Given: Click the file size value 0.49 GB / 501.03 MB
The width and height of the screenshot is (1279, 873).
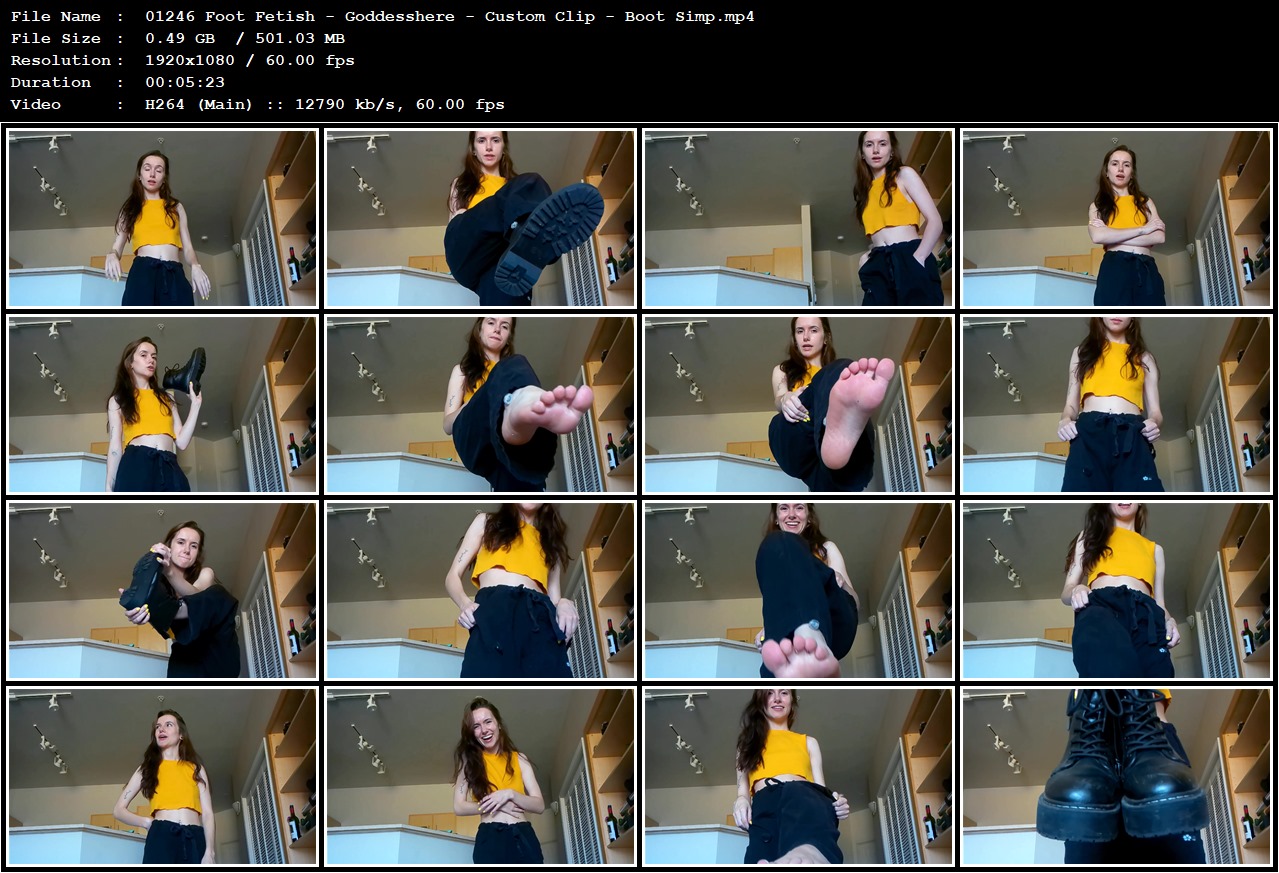Looking at the screenshot, I should coord(245,38).
